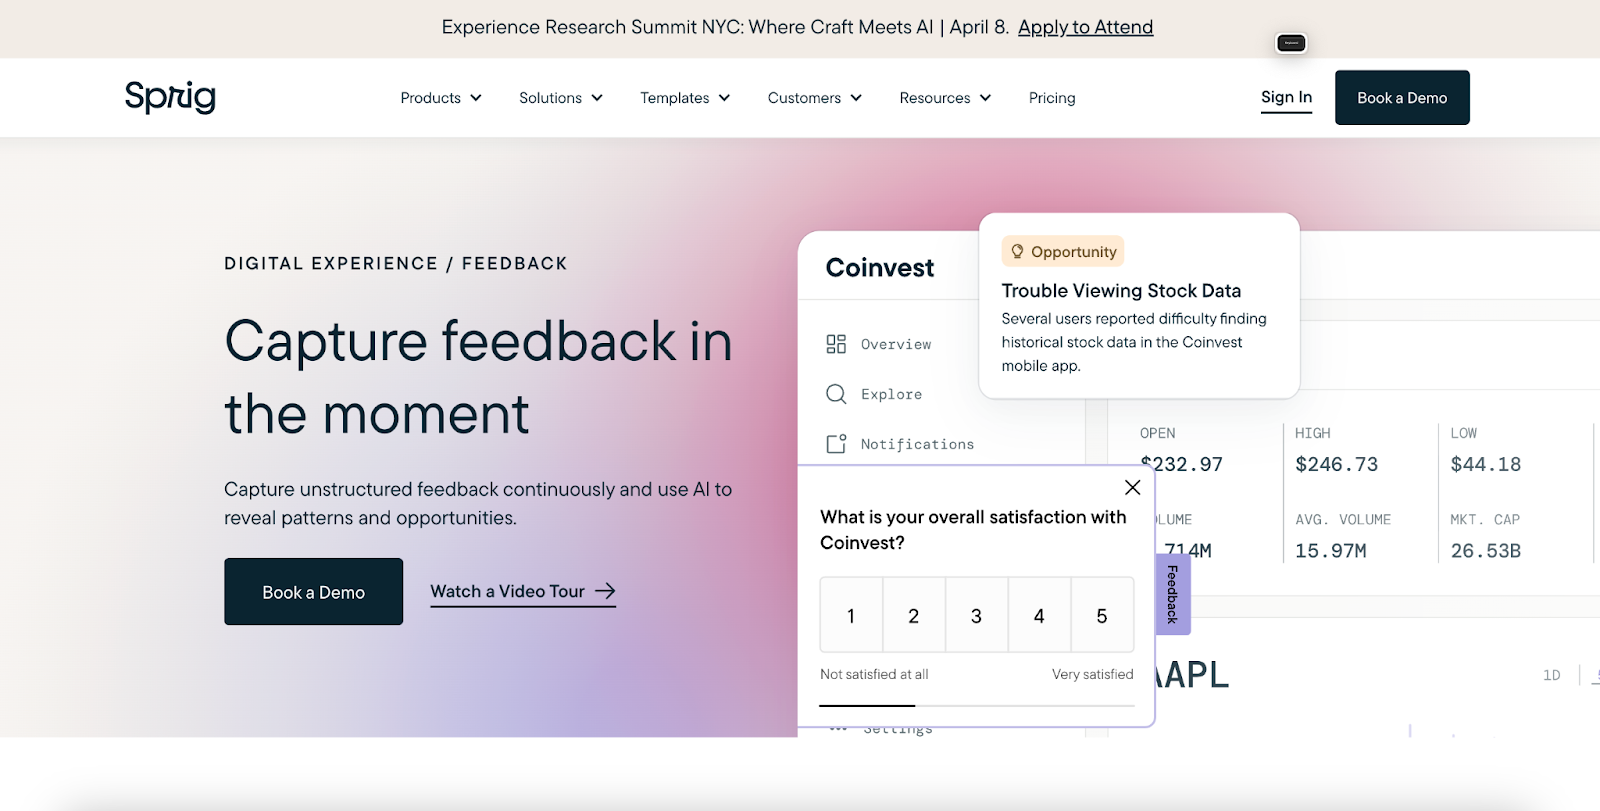This screenshot has height=811, width=1600.
Task: Click the Coinvest heading
Action: point(880,267)
